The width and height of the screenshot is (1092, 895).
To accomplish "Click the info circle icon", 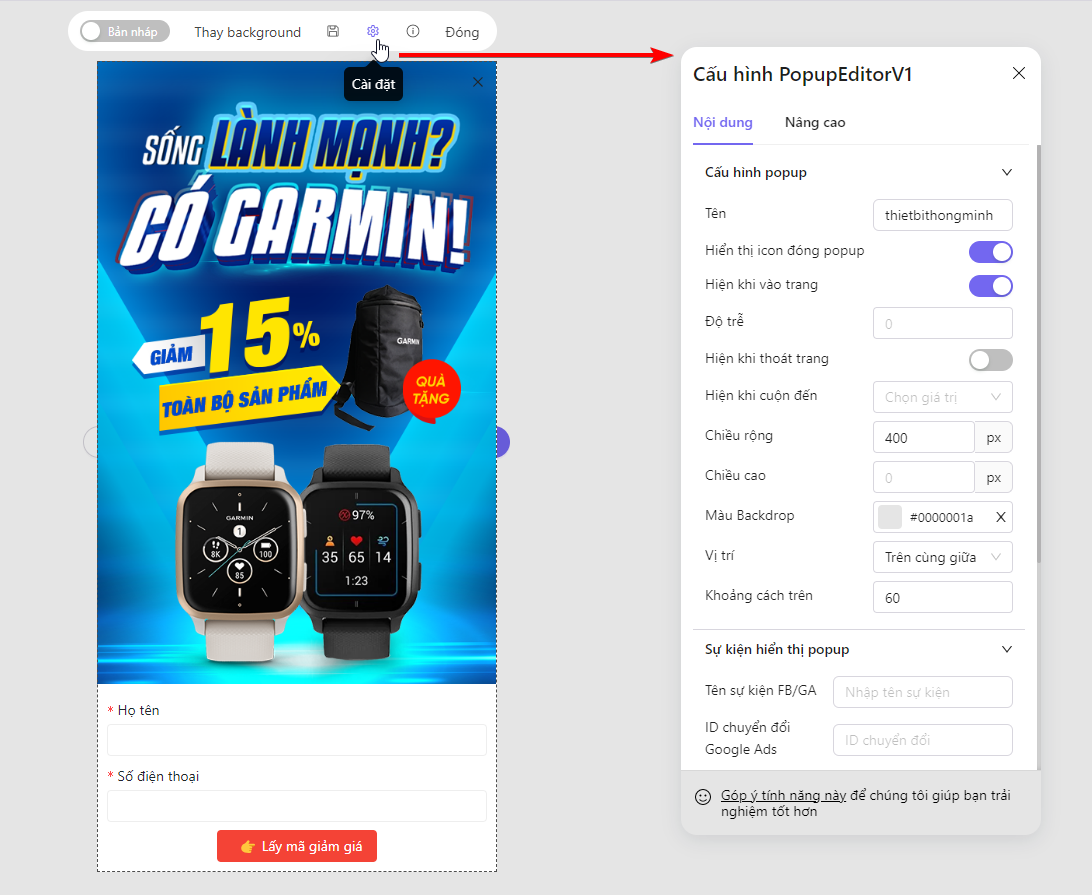I will (x=413, y=31).
